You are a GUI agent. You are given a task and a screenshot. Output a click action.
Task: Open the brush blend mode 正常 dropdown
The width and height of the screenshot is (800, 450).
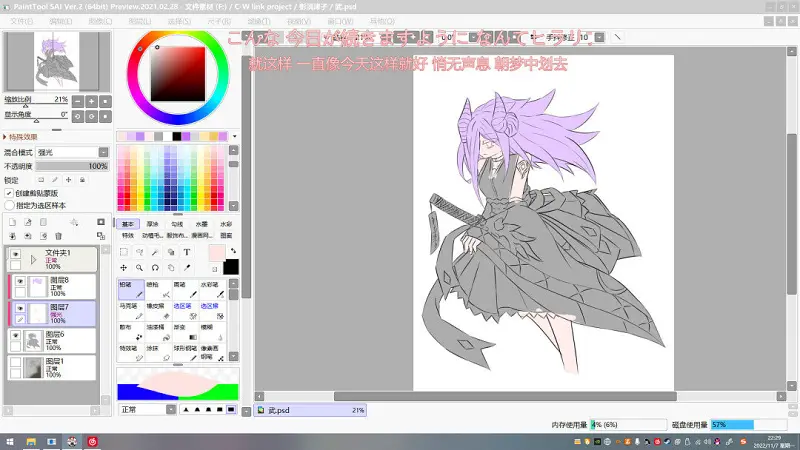pos(147,409)
